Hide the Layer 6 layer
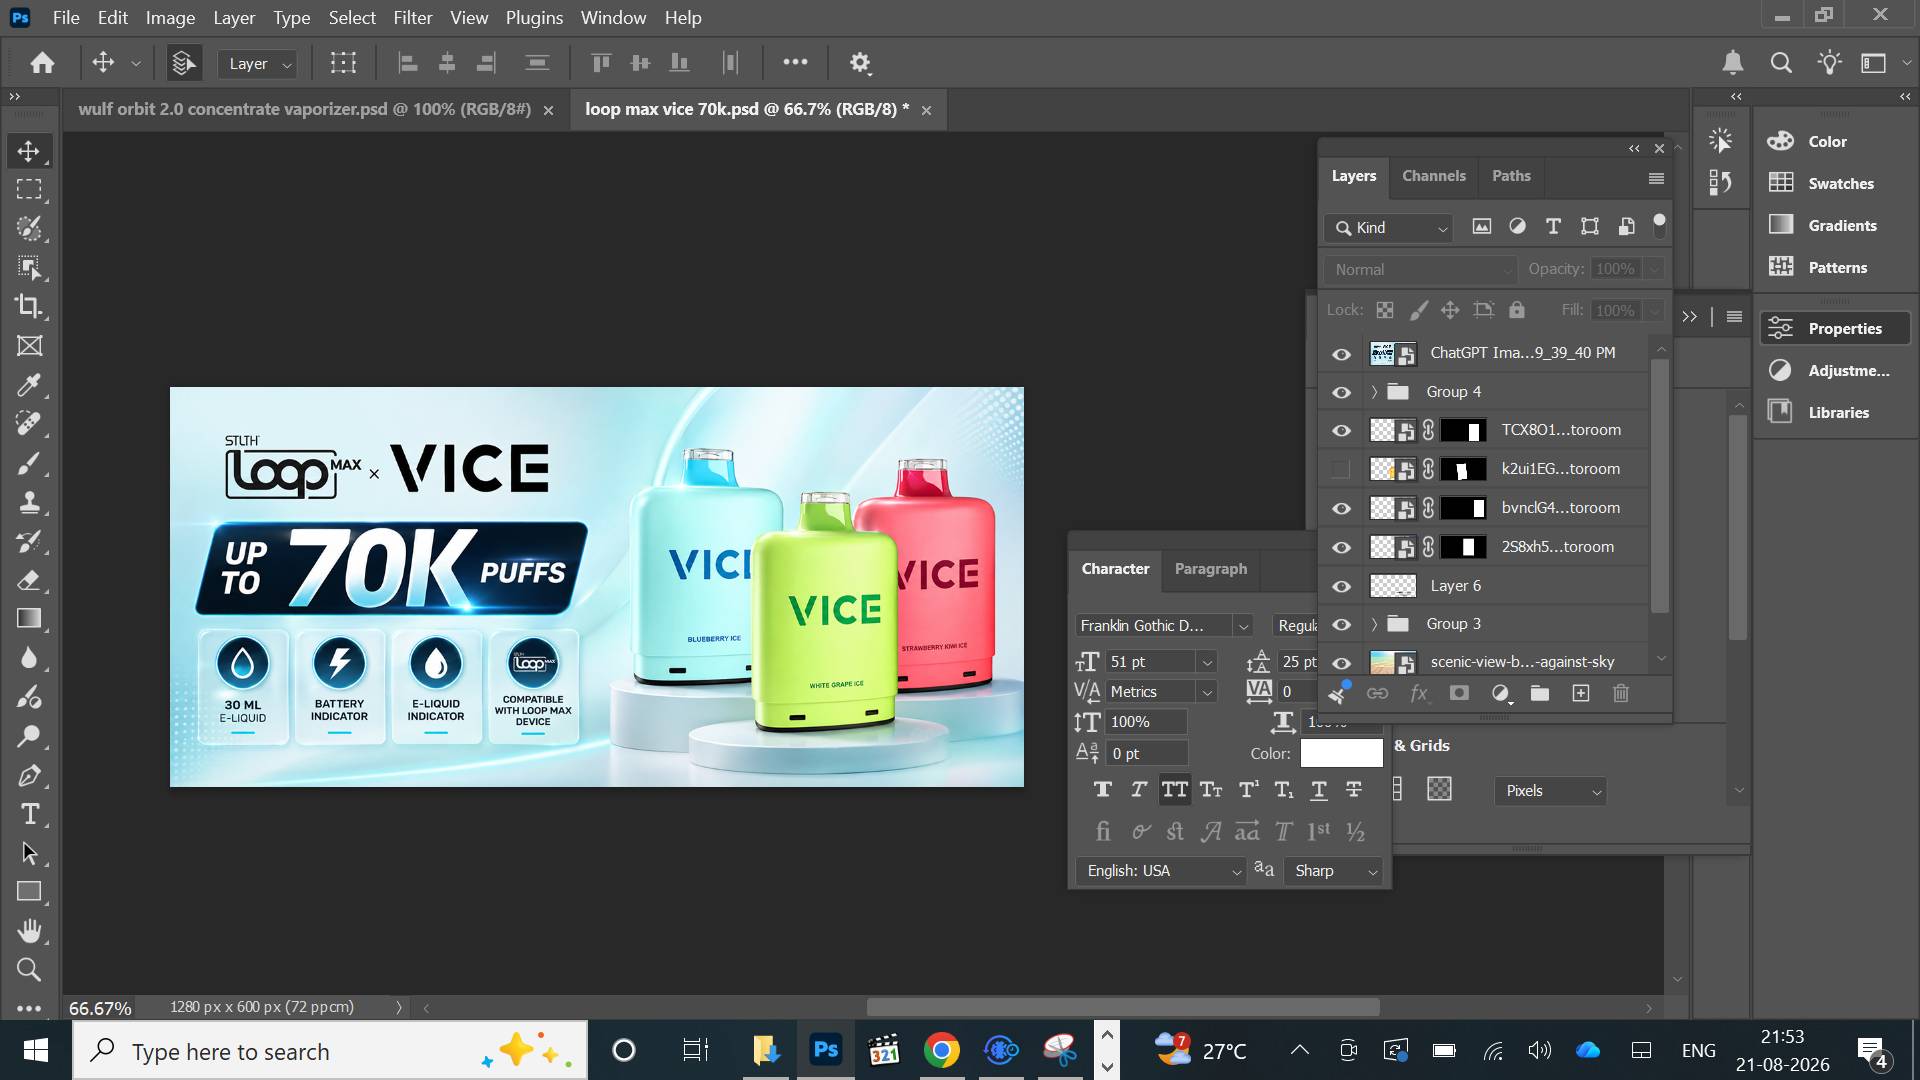Screen dimensions: 1920x1080 click(x=1341, y=586)
